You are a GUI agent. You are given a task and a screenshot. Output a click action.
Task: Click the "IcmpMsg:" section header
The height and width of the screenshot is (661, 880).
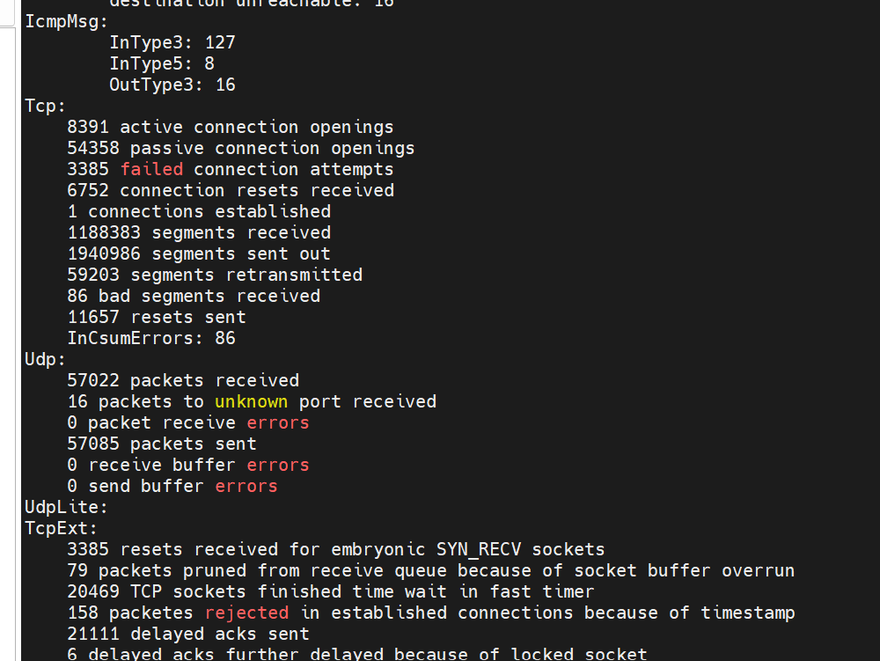[67, 22]
